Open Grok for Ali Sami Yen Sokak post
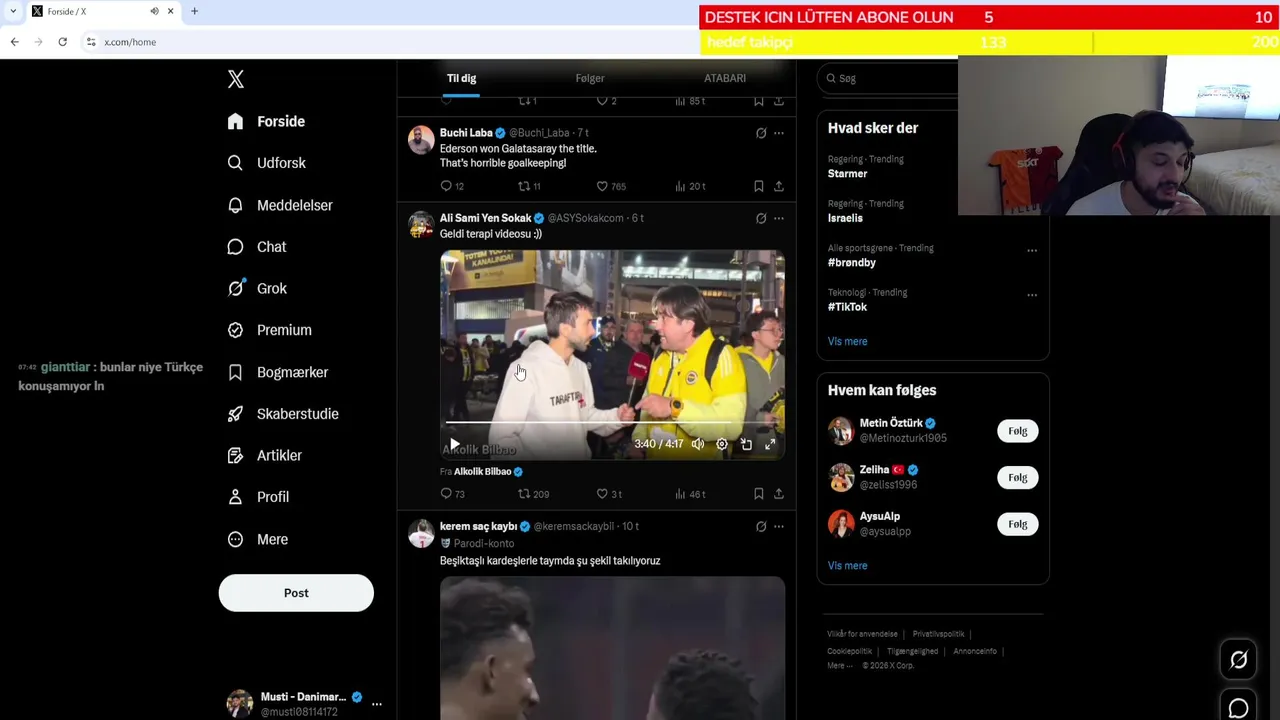This screenshot has width=1280, height=720. 761,218
